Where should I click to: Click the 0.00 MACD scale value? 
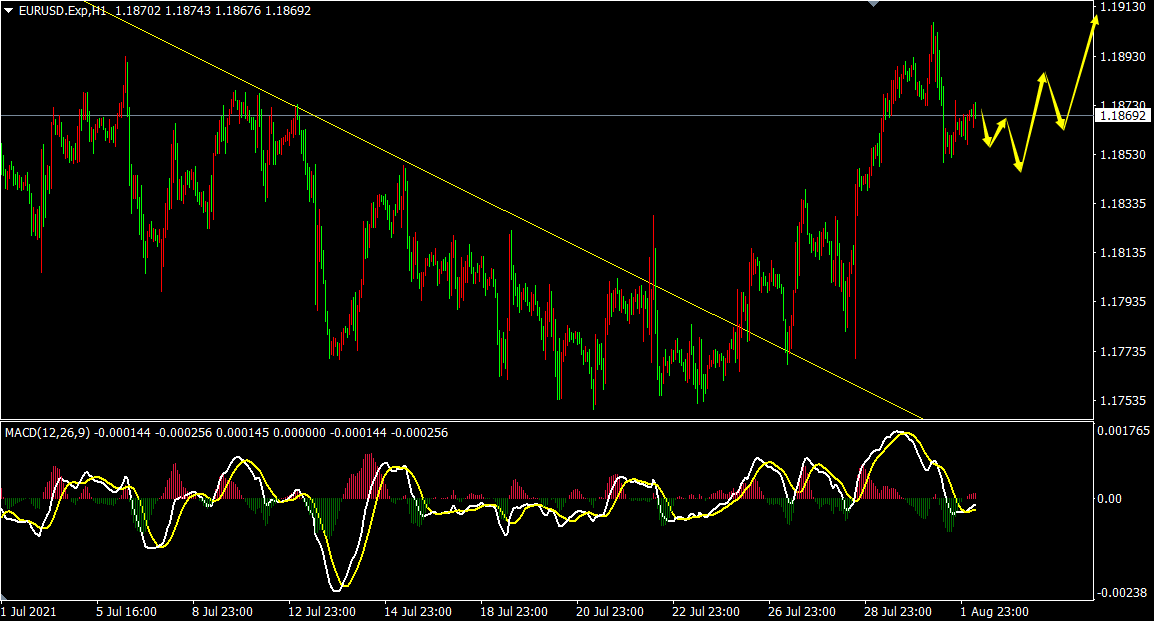tap(1109, 499)
